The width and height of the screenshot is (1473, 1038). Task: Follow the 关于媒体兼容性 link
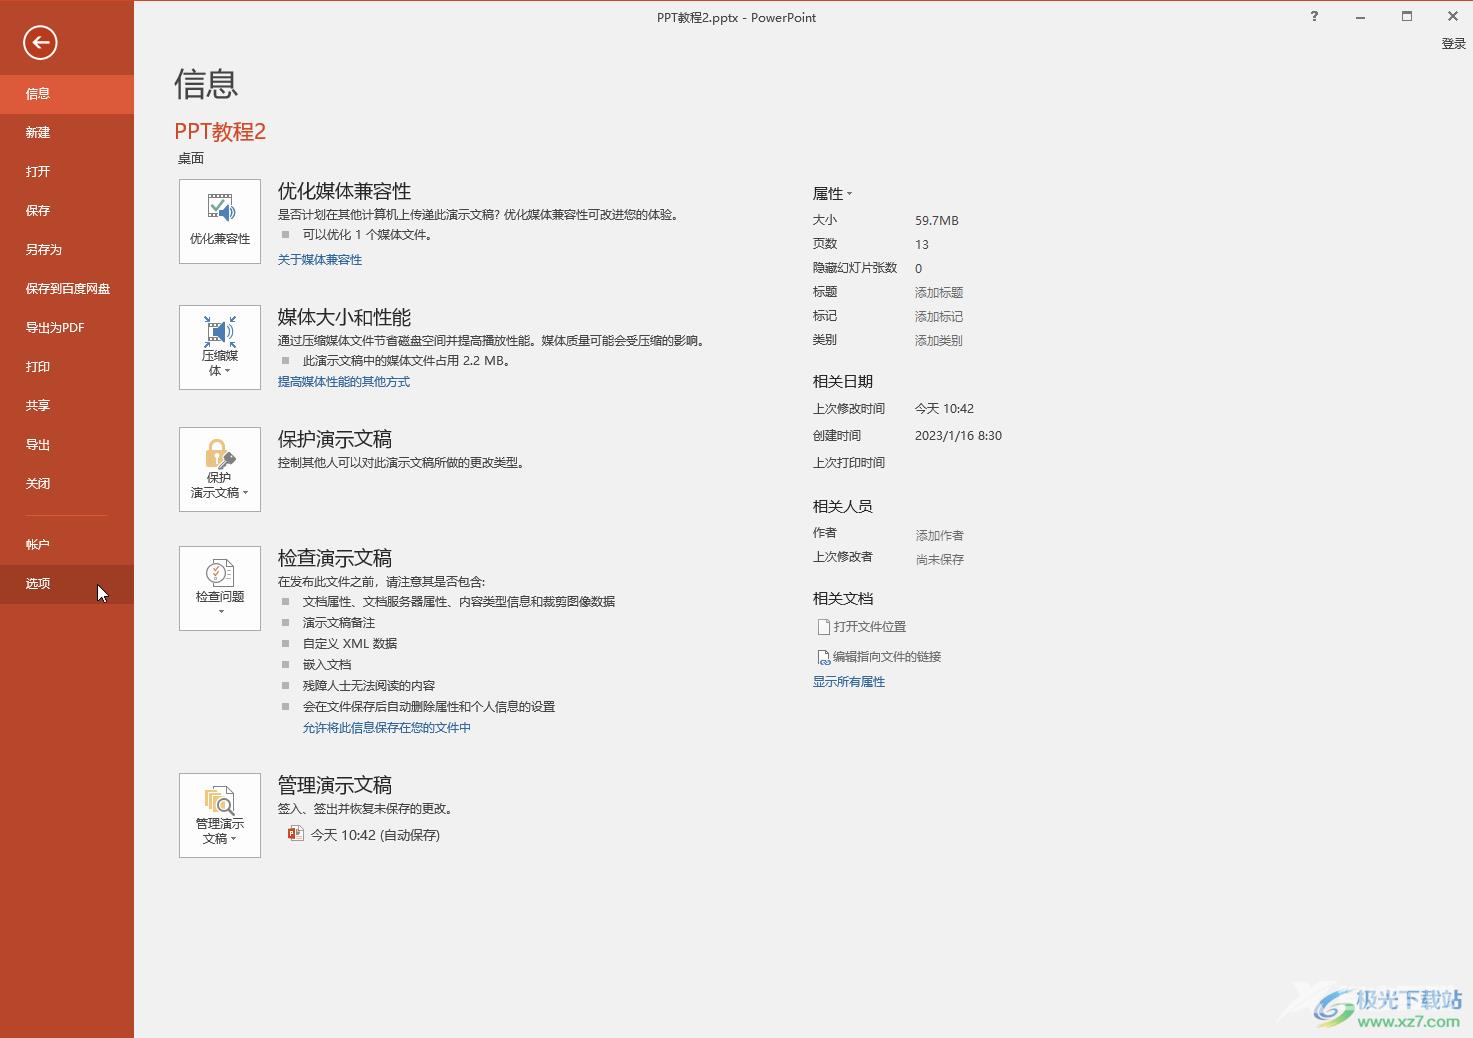(x=320, y=260)
